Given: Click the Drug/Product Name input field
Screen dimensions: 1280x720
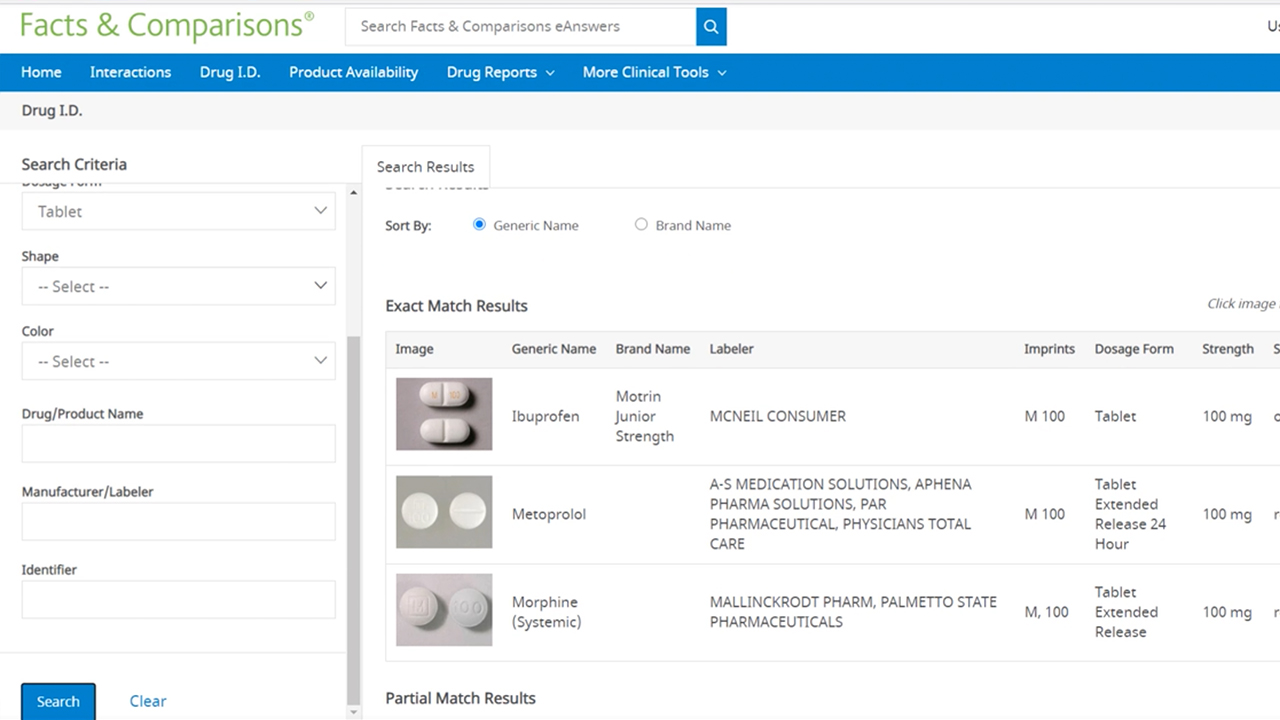Looking at the screenshot, I should coord(178,444).
